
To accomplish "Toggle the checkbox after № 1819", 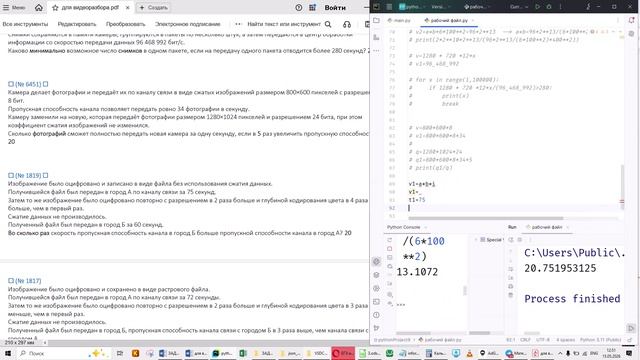I will (45, 176).
